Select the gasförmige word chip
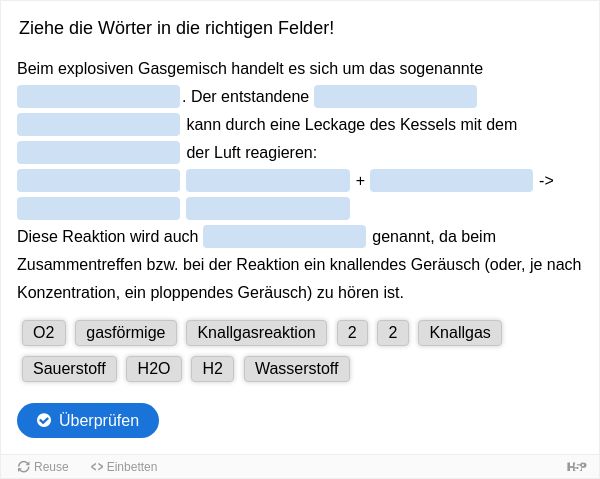The width and height of the screenshot is (600, 479). tap(126, 332)
